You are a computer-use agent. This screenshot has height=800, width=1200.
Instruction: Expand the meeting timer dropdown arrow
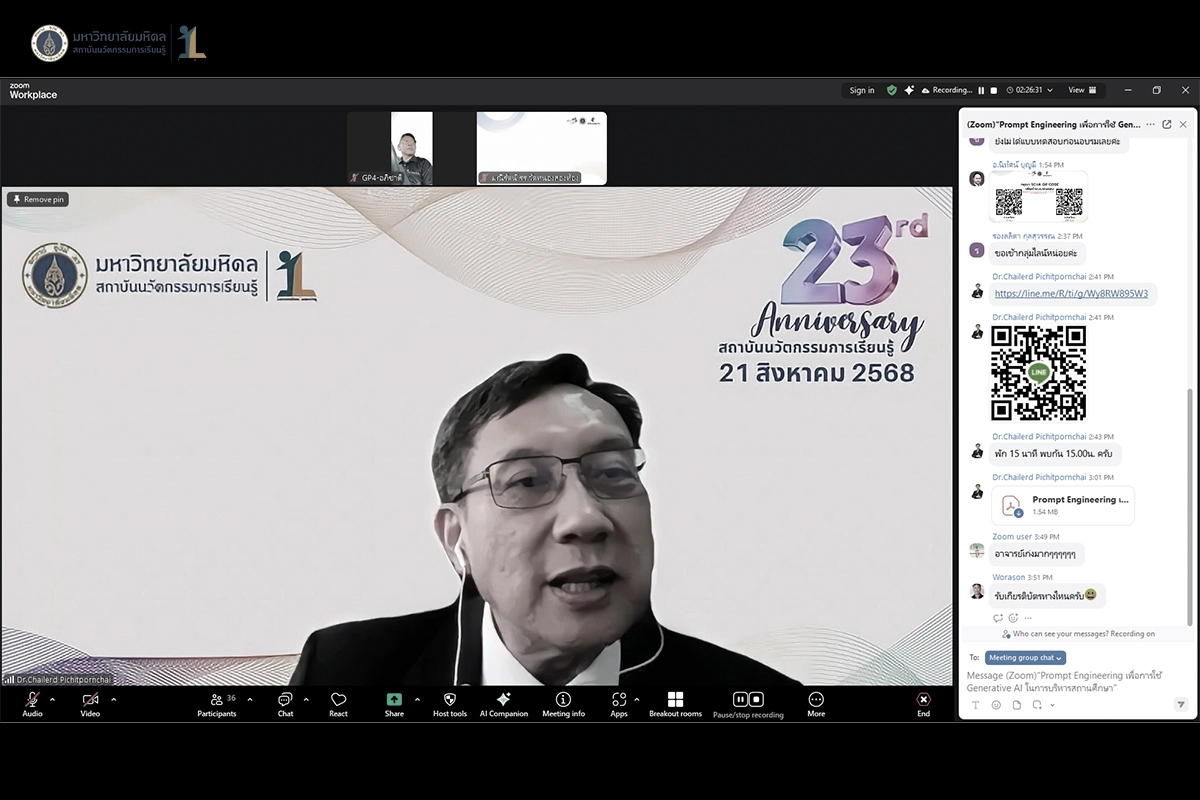1051,90
